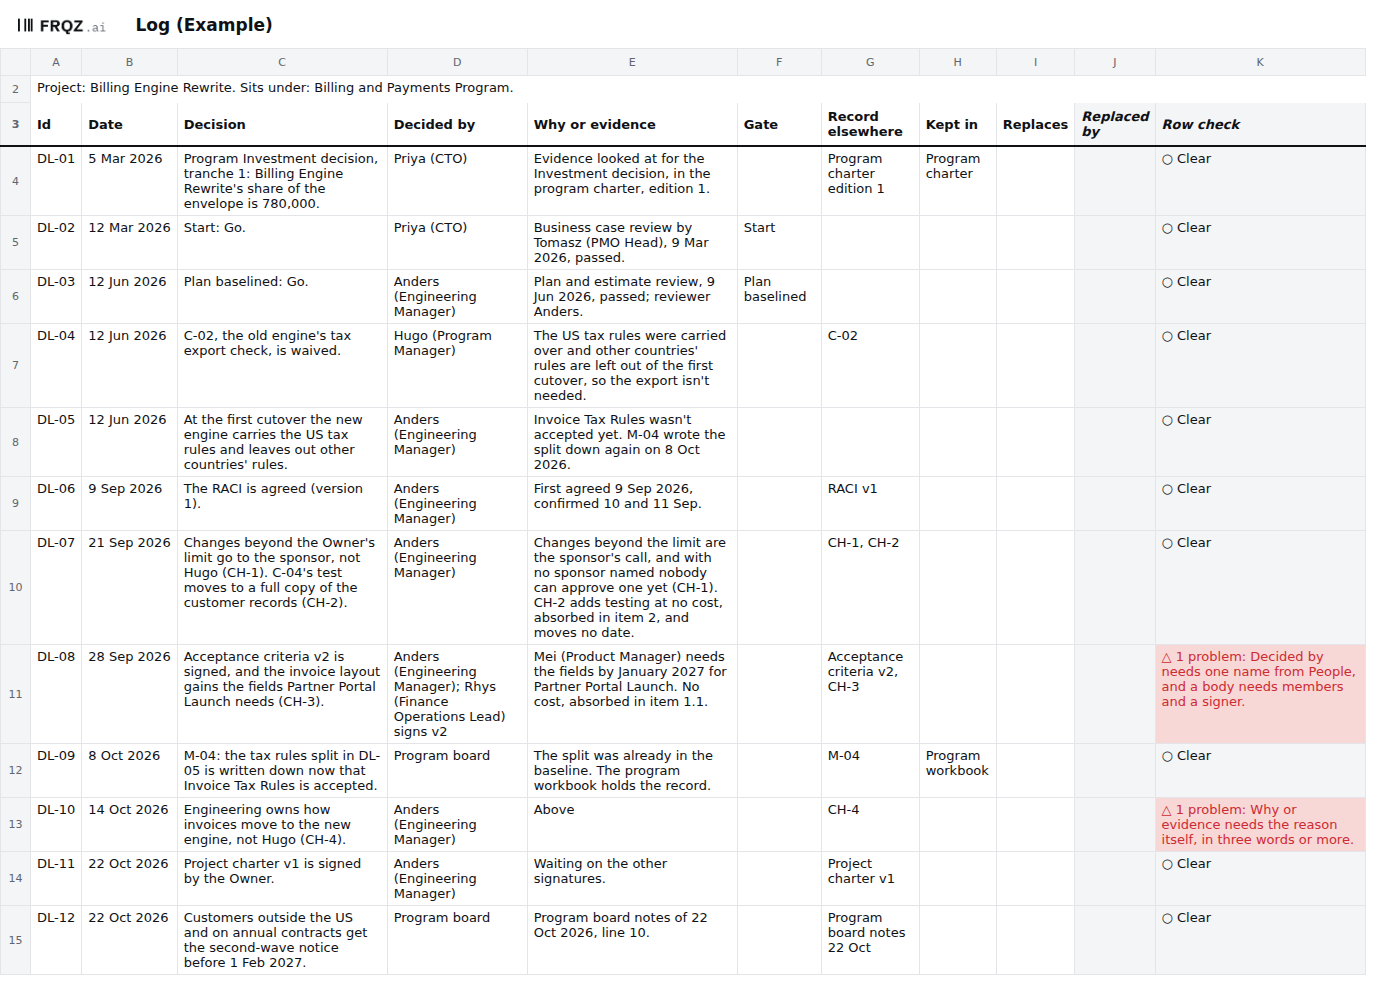Click the date cell 21 Sep 2026
The image size is (1382, 991).
tap(129, 588)
